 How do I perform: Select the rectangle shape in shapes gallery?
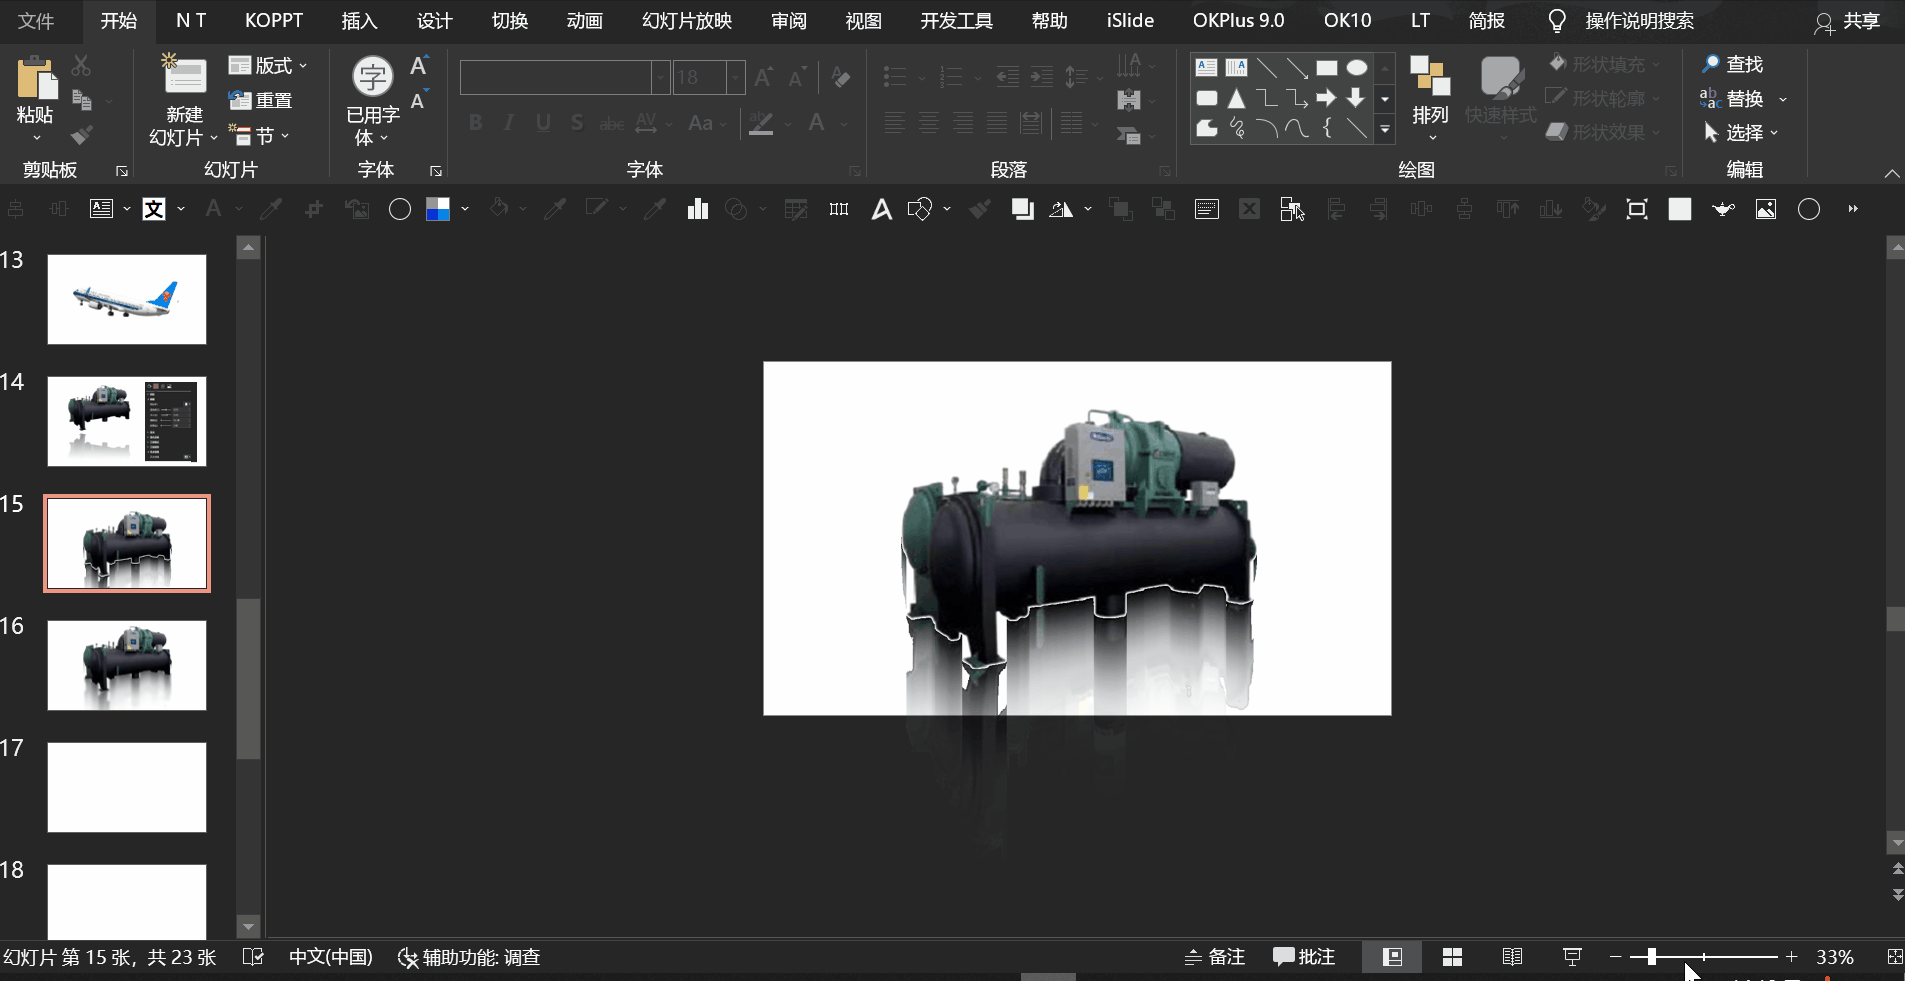click(1326, 68)
